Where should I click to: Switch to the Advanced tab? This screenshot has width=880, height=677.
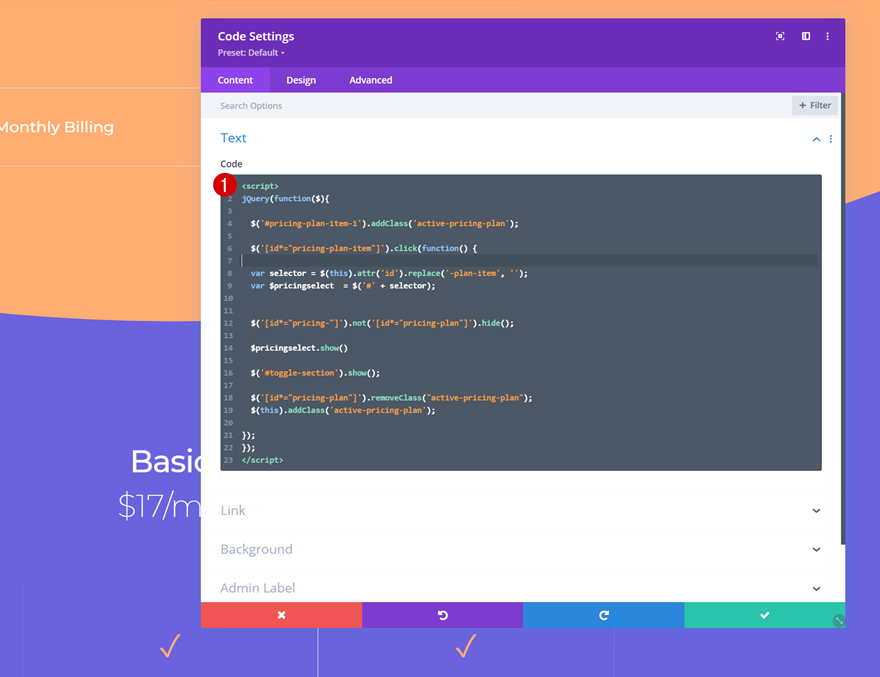[370, 80]
